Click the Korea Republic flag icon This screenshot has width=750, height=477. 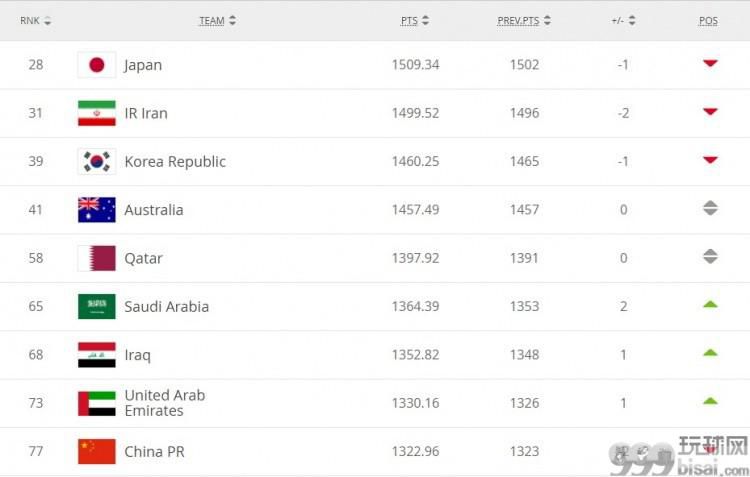[x=97, y=161]
